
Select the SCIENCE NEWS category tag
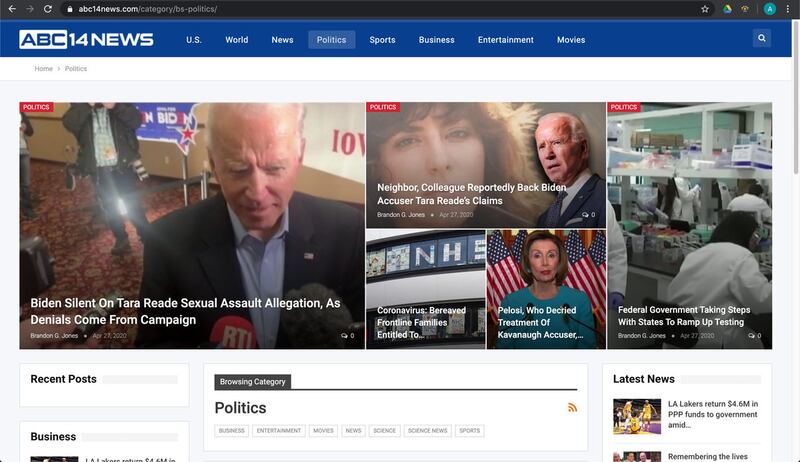coord(428,431)
